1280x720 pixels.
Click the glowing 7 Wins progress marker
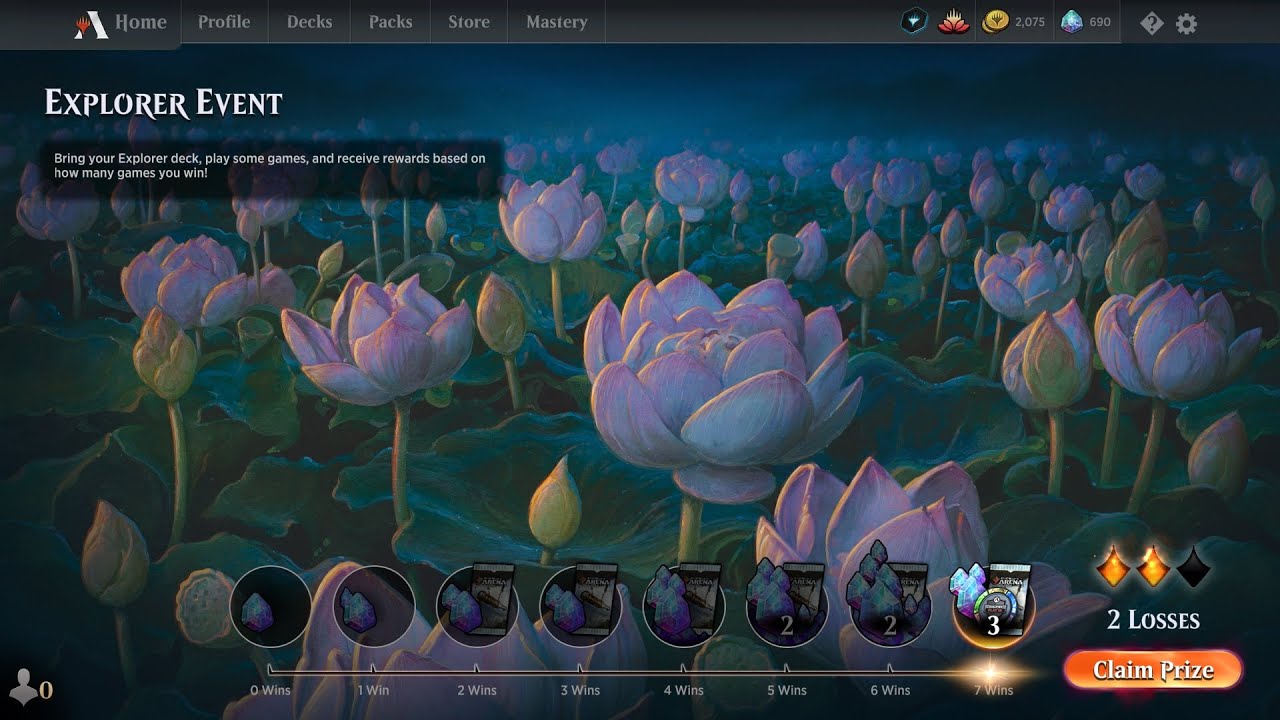tap(992, 671)
